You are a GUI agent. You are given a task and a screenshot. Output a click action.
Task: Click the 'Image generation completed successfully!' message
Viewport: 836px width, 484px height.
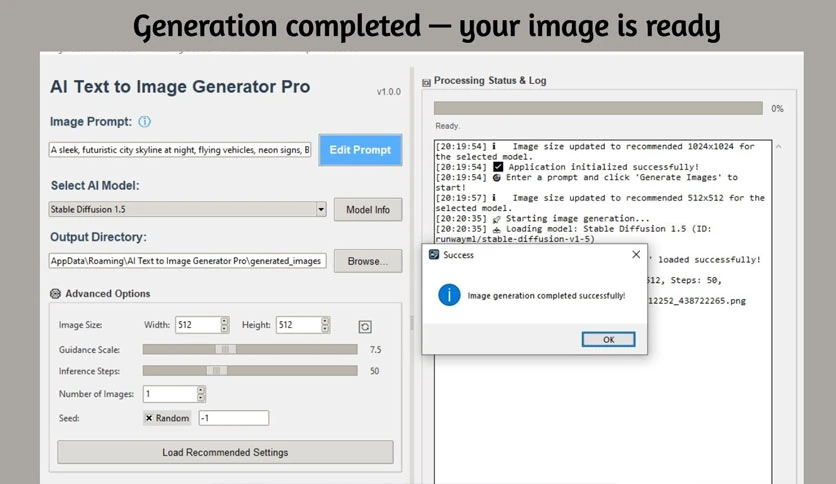[x=546, y=295]
